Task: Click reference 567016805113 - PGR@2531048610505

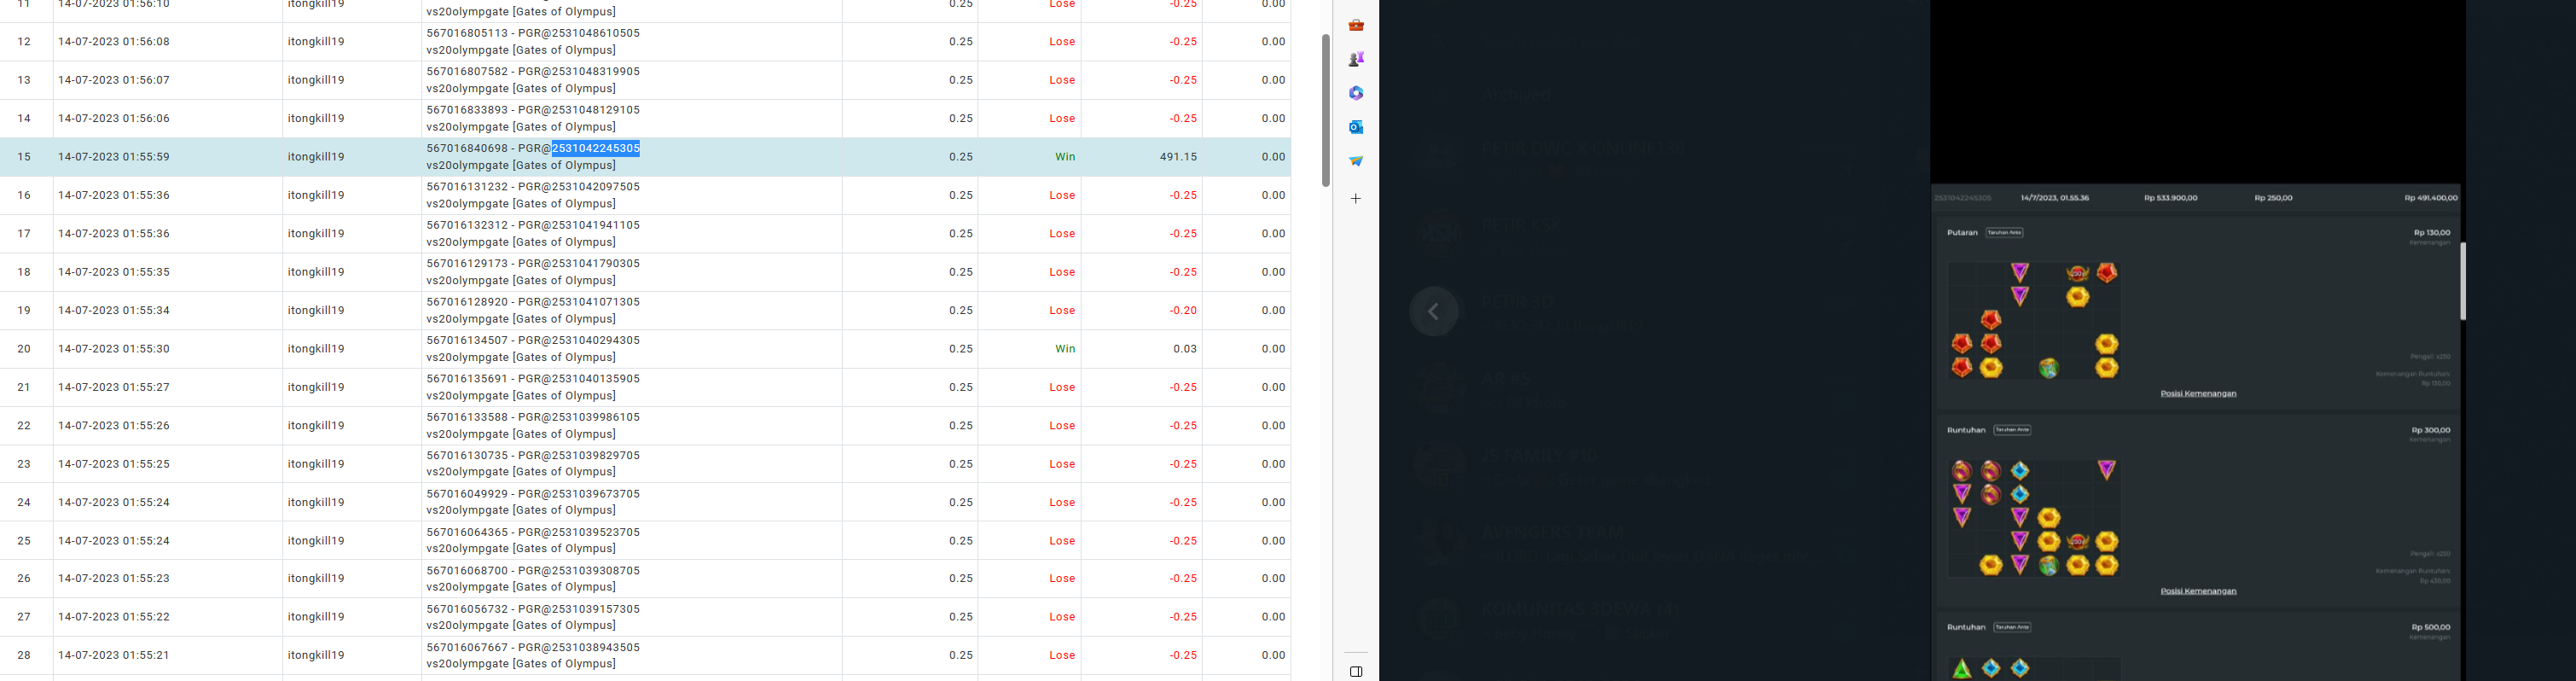Action: point(533,33)
